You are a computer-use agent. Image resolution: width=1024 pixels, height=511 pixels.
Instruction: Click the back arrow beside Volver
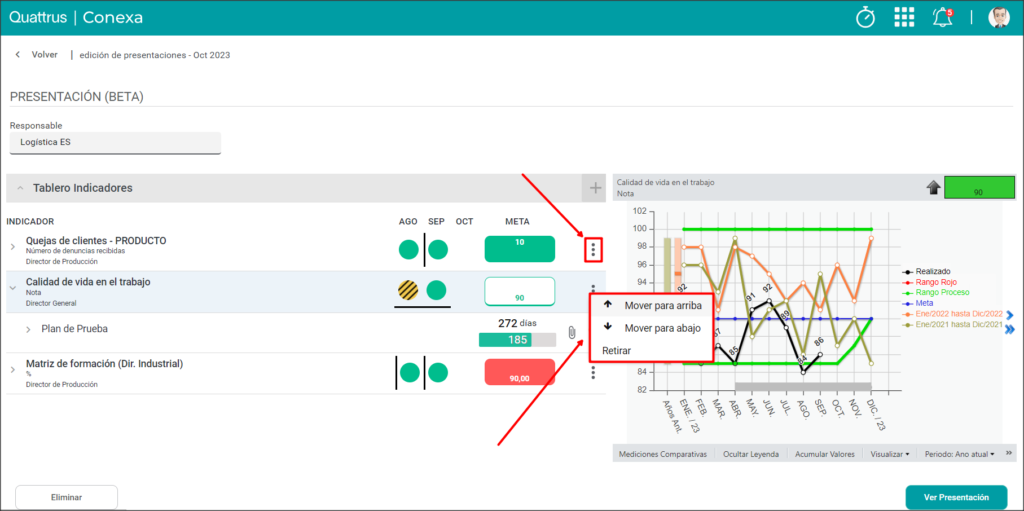tap(18, 55)
